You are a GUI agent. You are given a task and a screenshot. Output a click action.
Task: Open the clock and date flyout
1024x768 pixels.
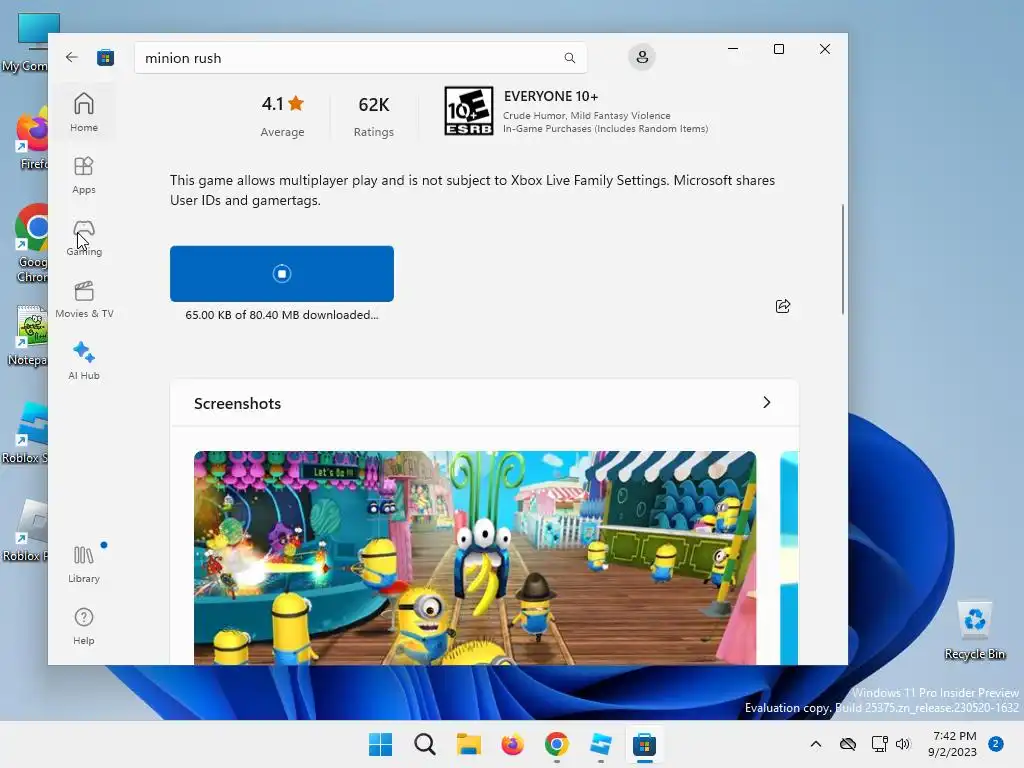(x=952, y=744)
